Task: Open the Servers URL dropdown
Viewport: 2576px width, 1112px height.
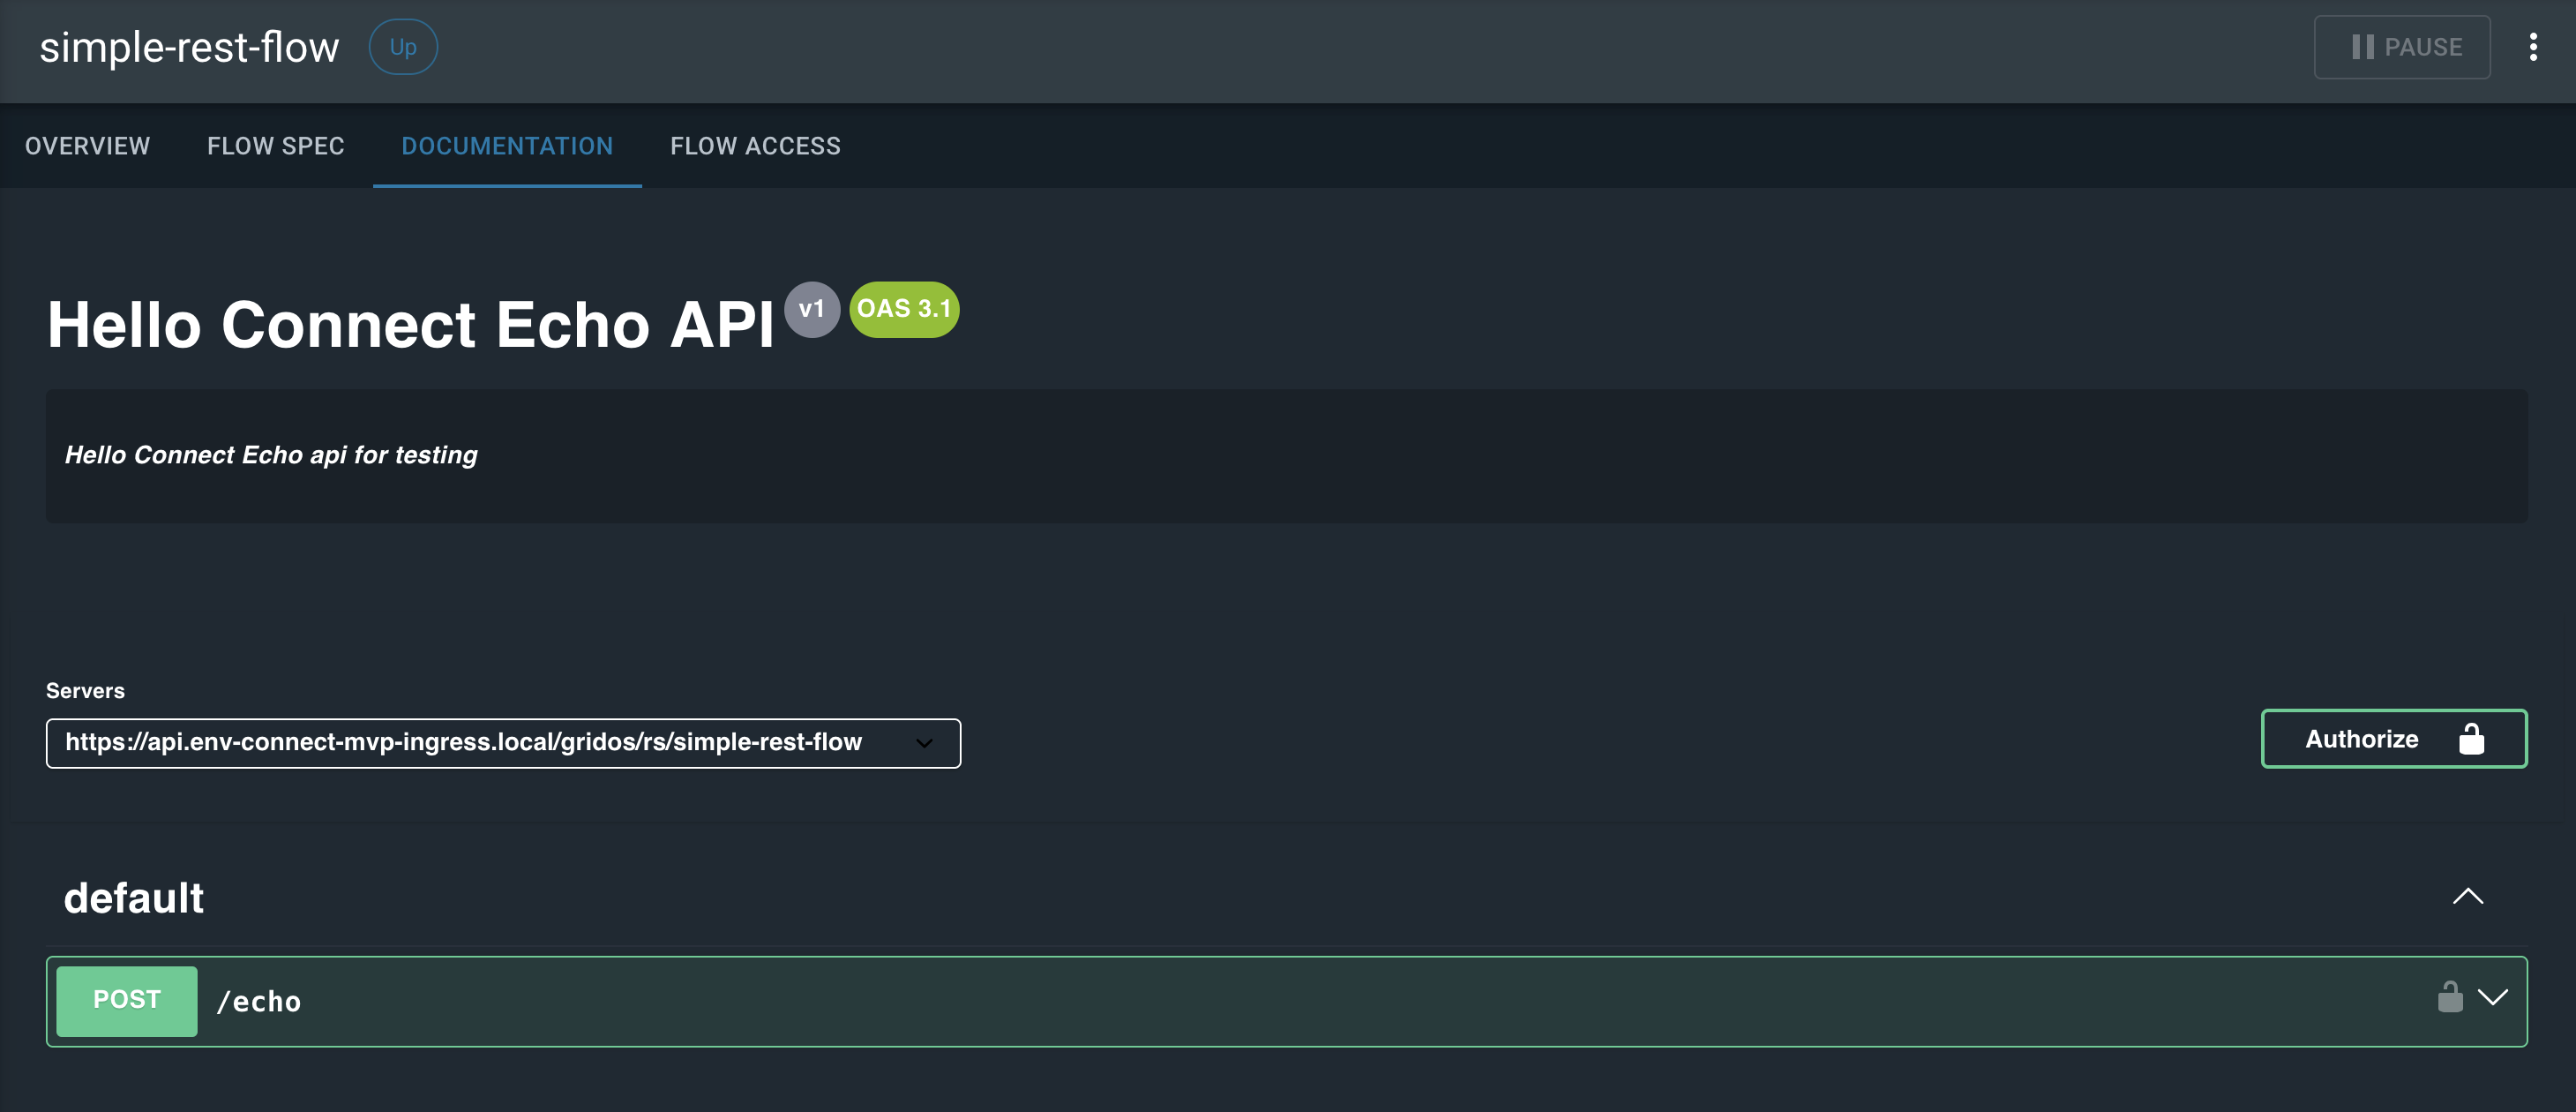Action: (x=923, y=743)
